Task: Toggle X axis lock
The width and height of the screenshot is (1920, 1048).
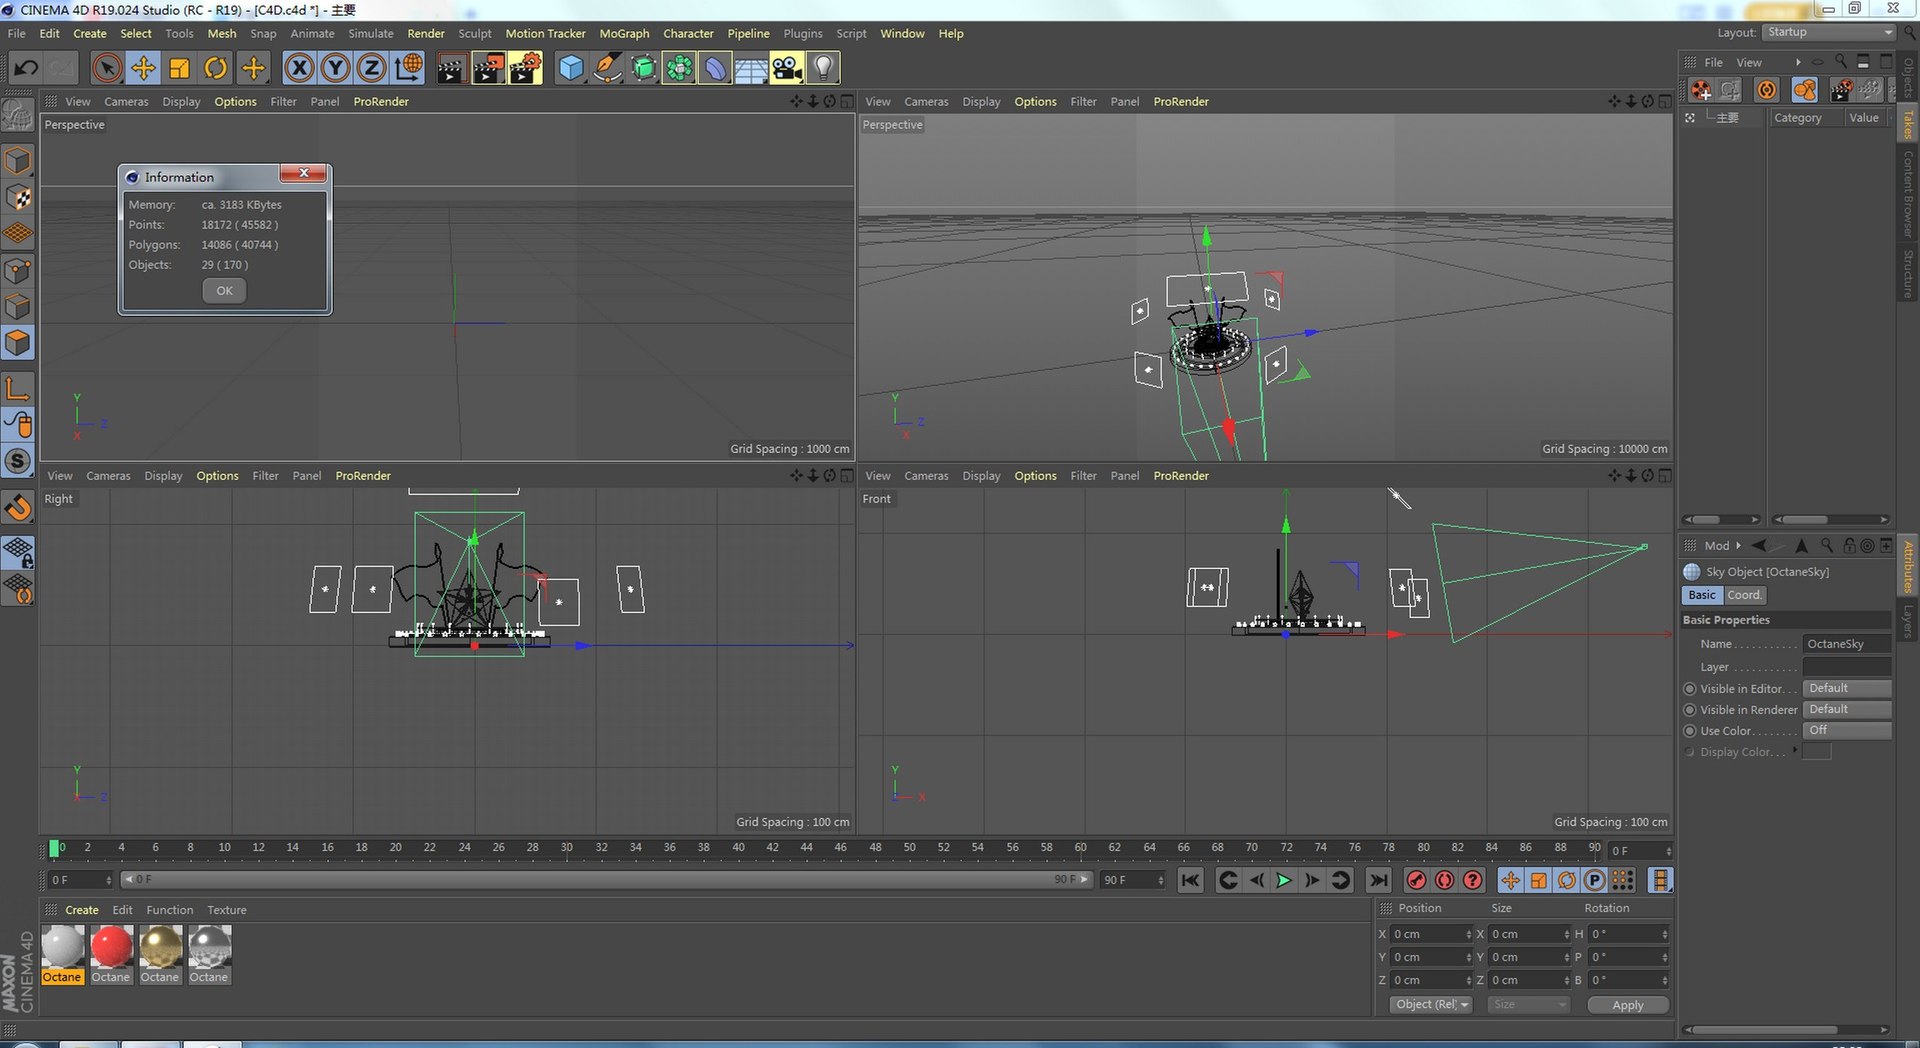Action: pyautogui.click(x=299, y=68)
